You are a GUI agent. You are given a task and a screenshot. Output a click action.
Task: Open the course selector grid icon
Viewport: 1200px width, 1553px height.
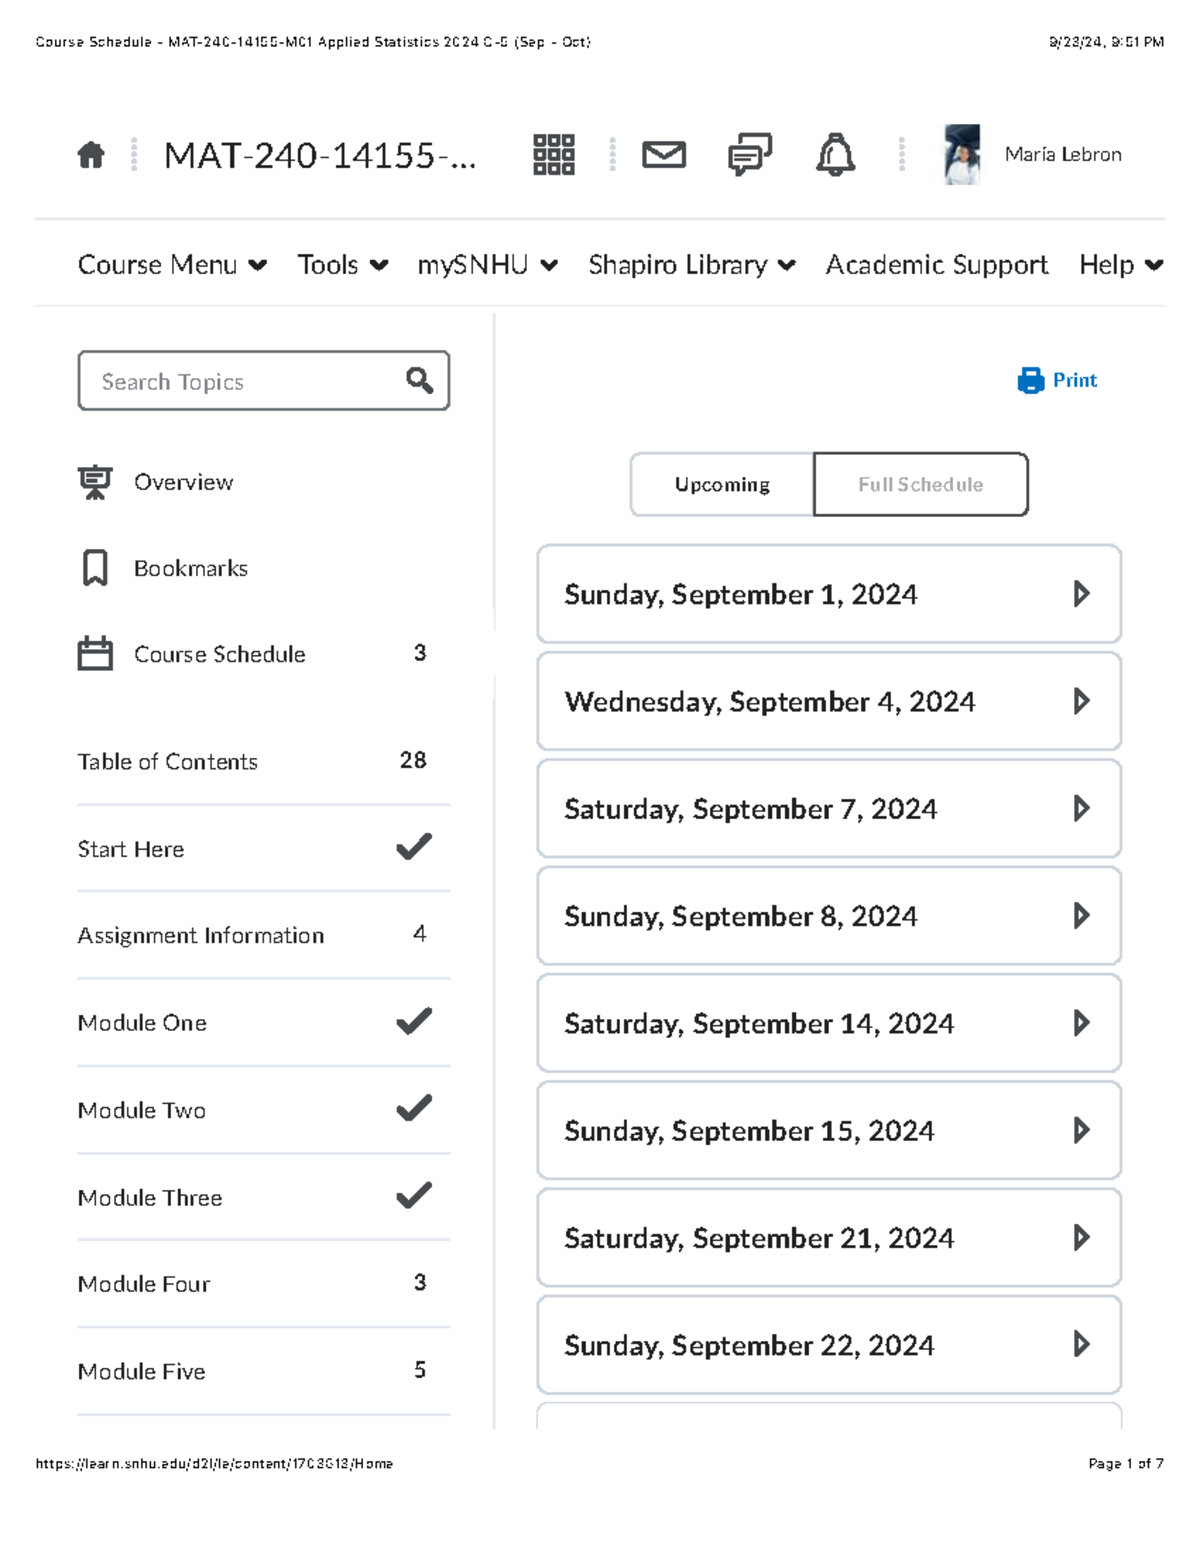(x=553, y=155)
